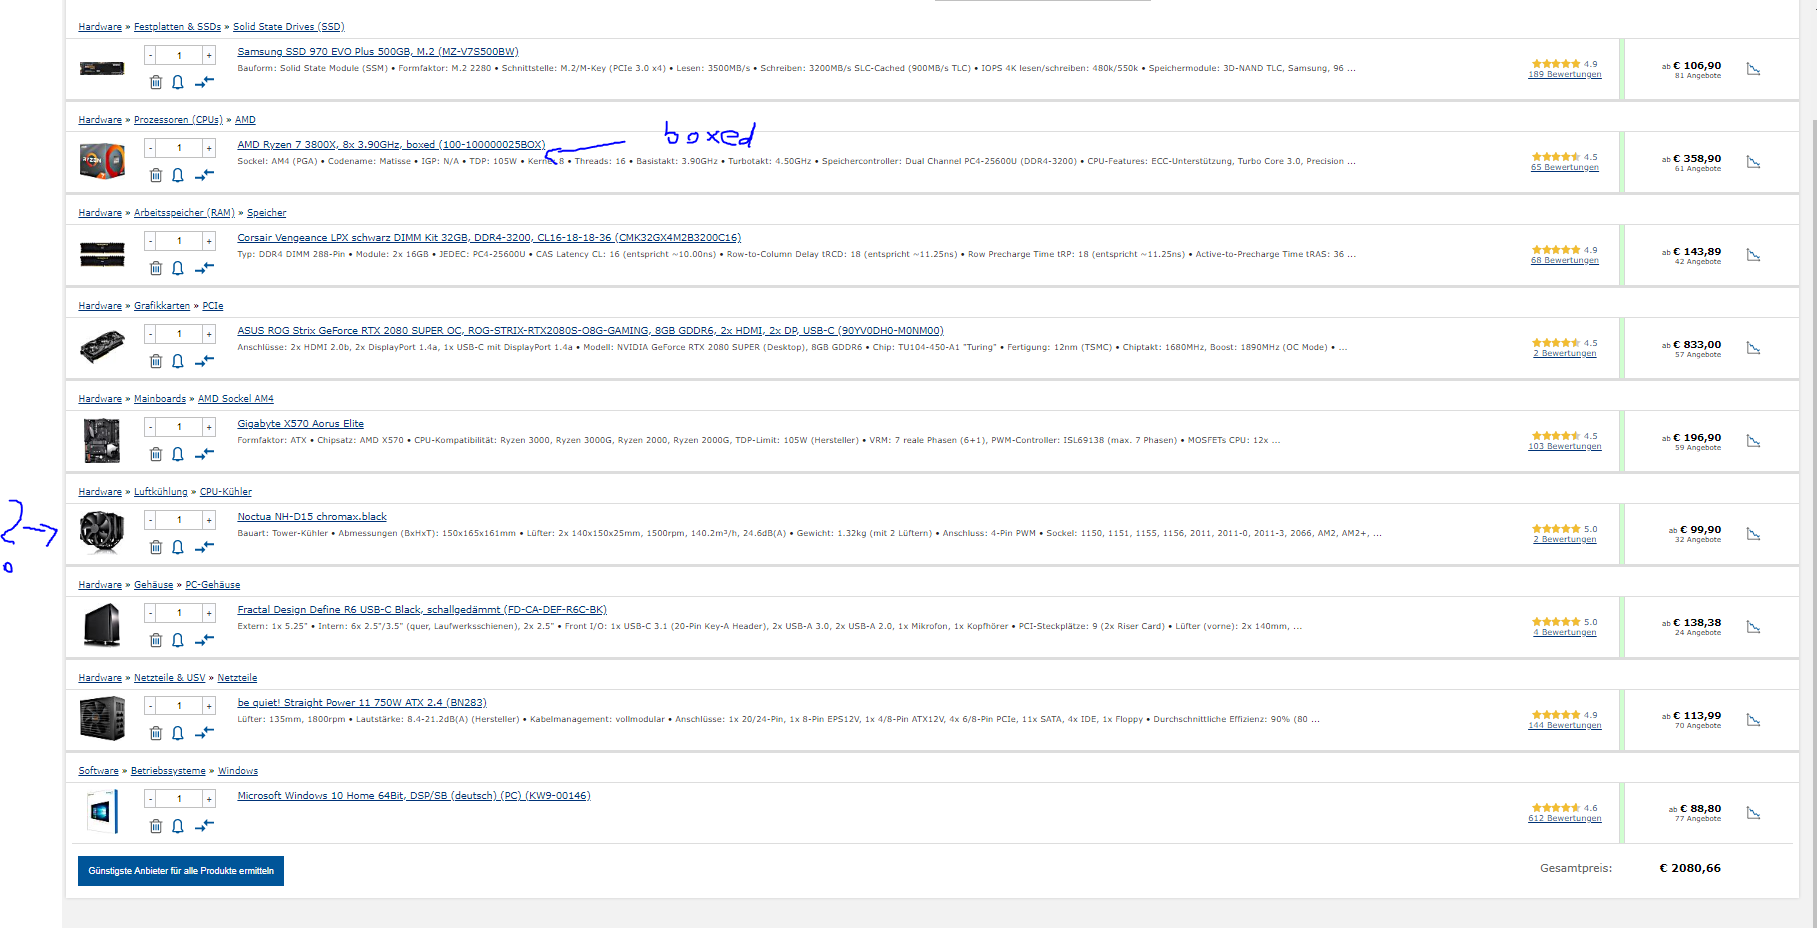
Task: Delete Gigabyte X570 Aorus Elite from list
Action: [156, 454]
